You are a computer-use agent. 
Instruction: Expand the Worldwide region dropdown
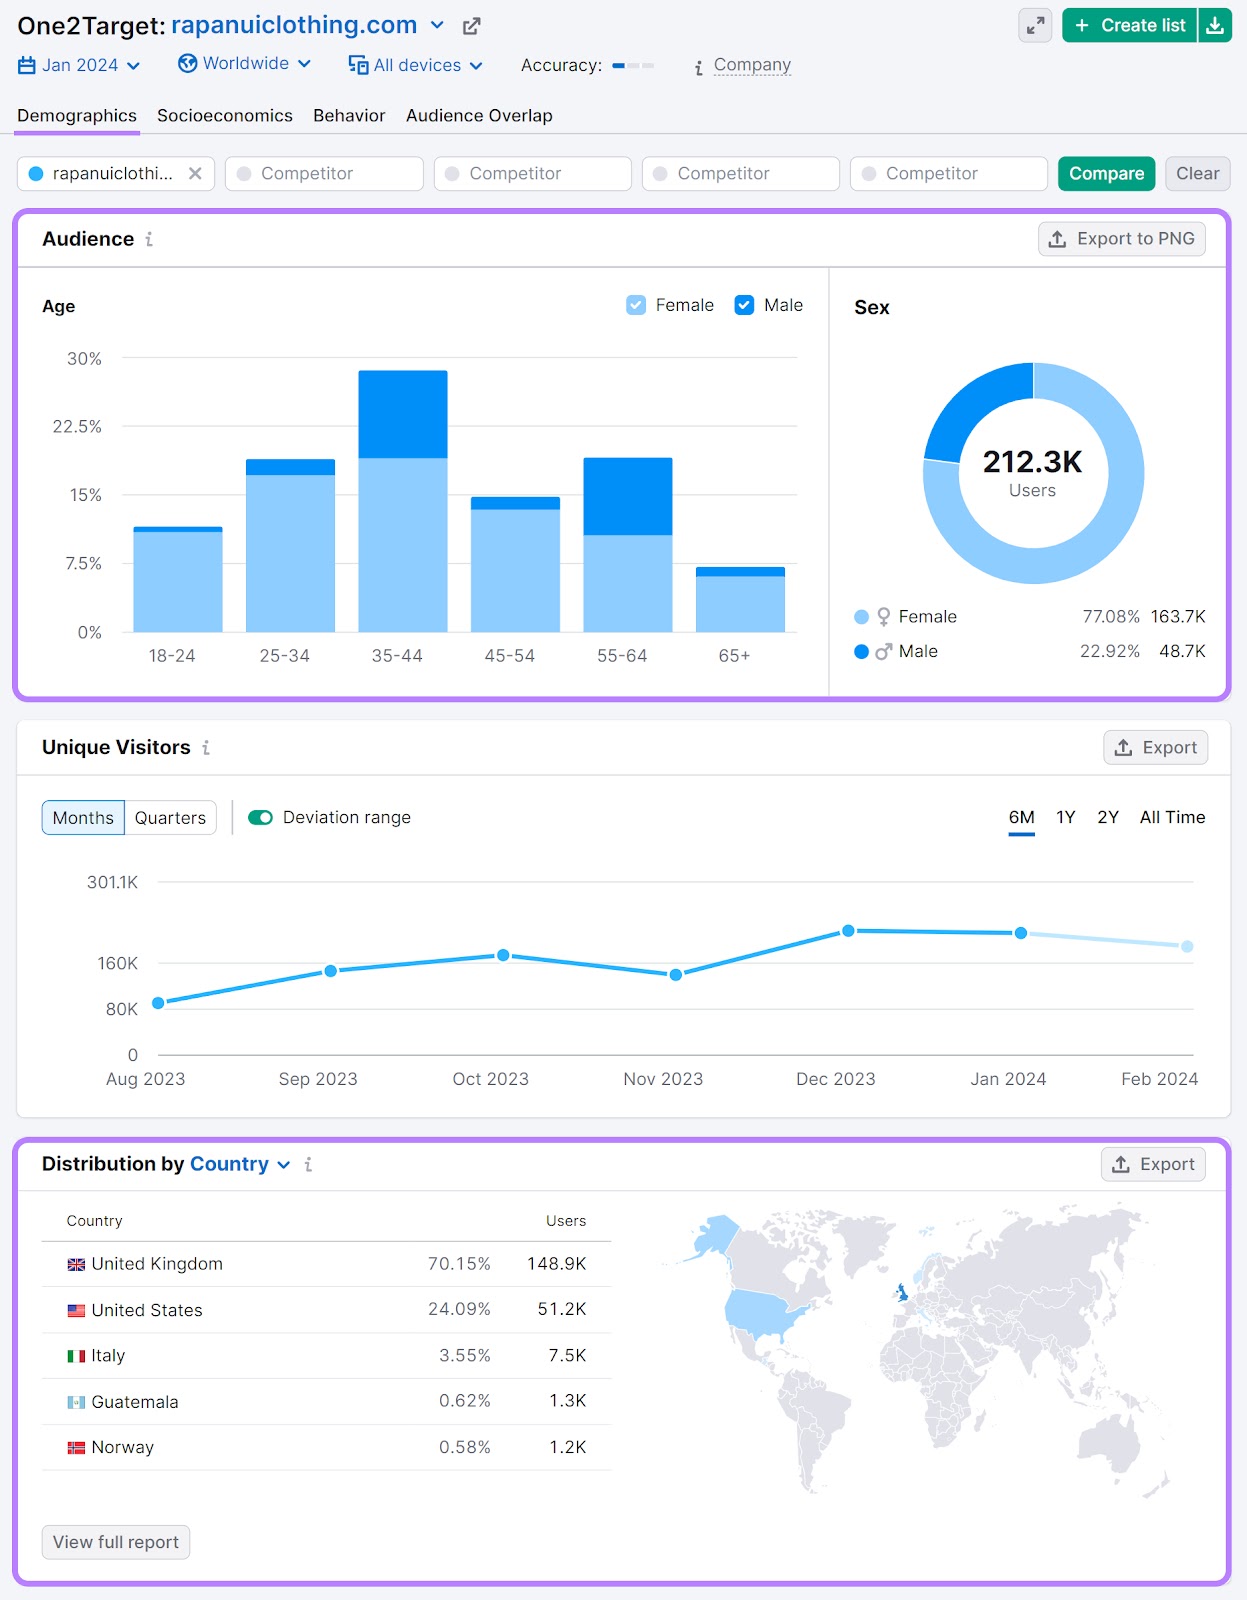(x=245, y=64)
